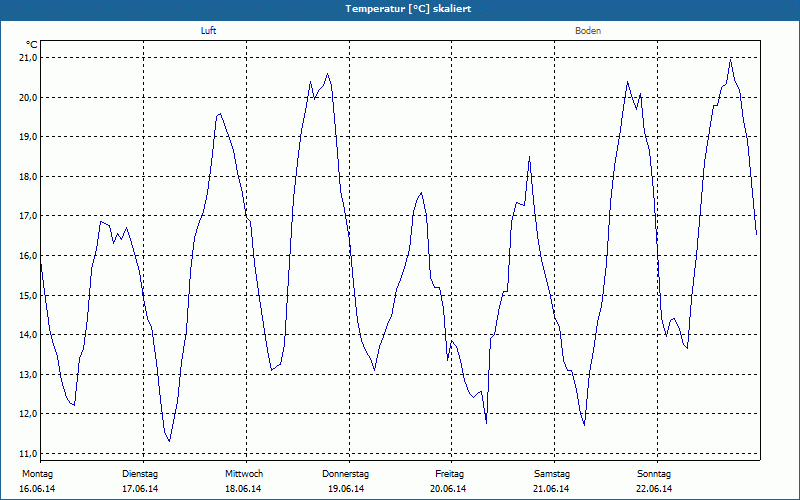Viewport: 800px width, 500px height.
Task: Click the °C unit label
Action: pyautogui.click(x=32, y=45)
